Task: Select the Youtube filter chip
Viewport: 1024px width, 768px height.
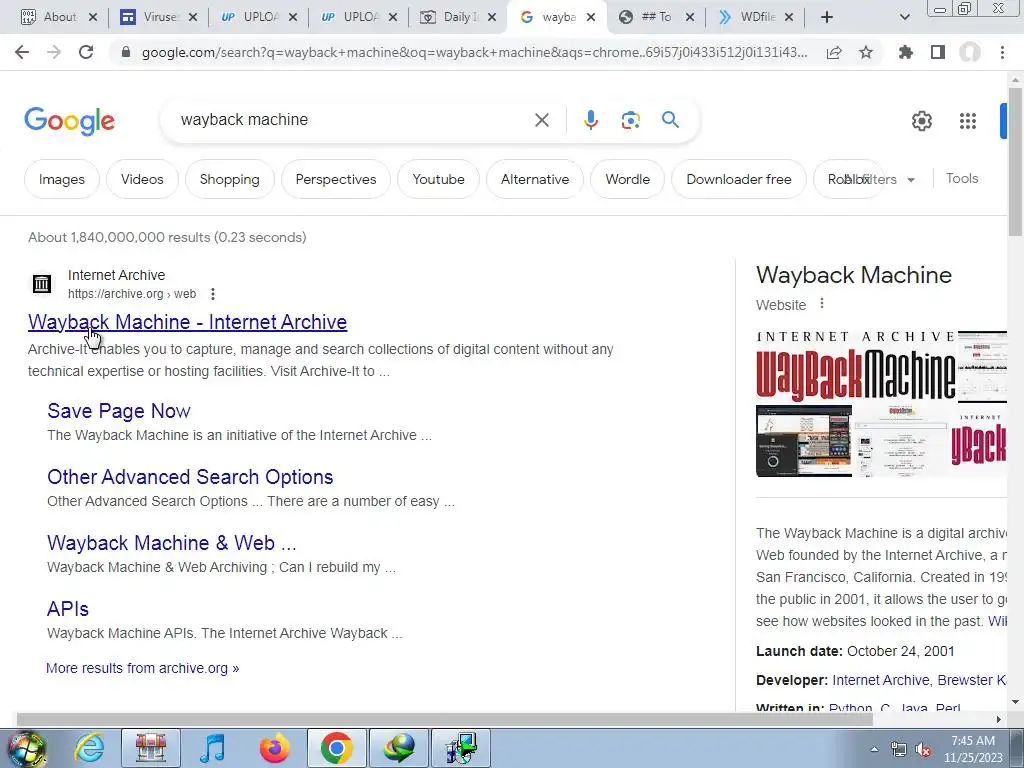Action: [438, 179]
